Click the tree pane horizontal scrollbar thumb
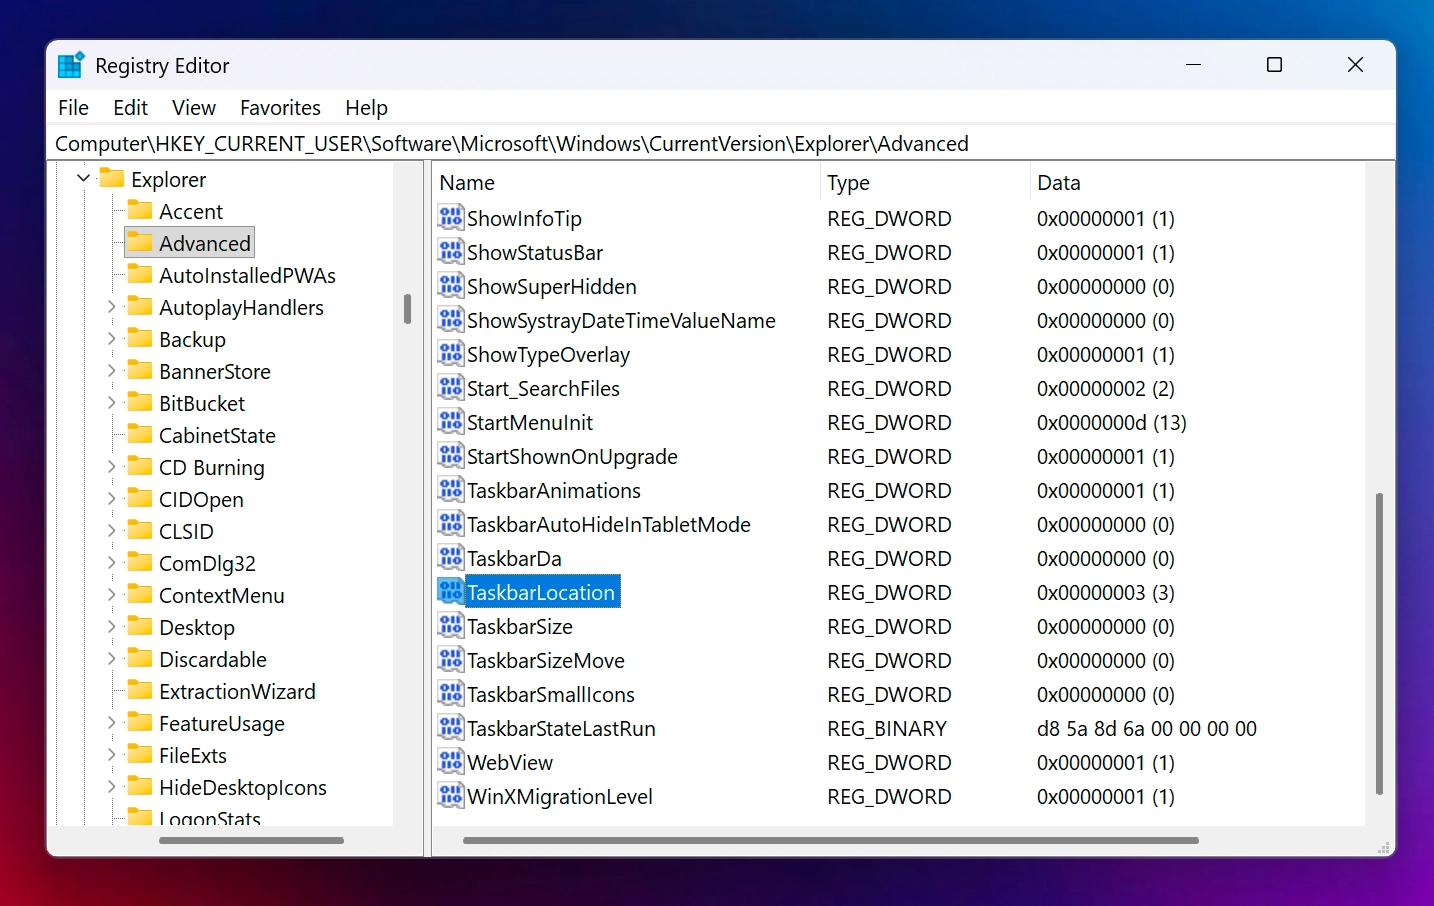 coord(251,840)
